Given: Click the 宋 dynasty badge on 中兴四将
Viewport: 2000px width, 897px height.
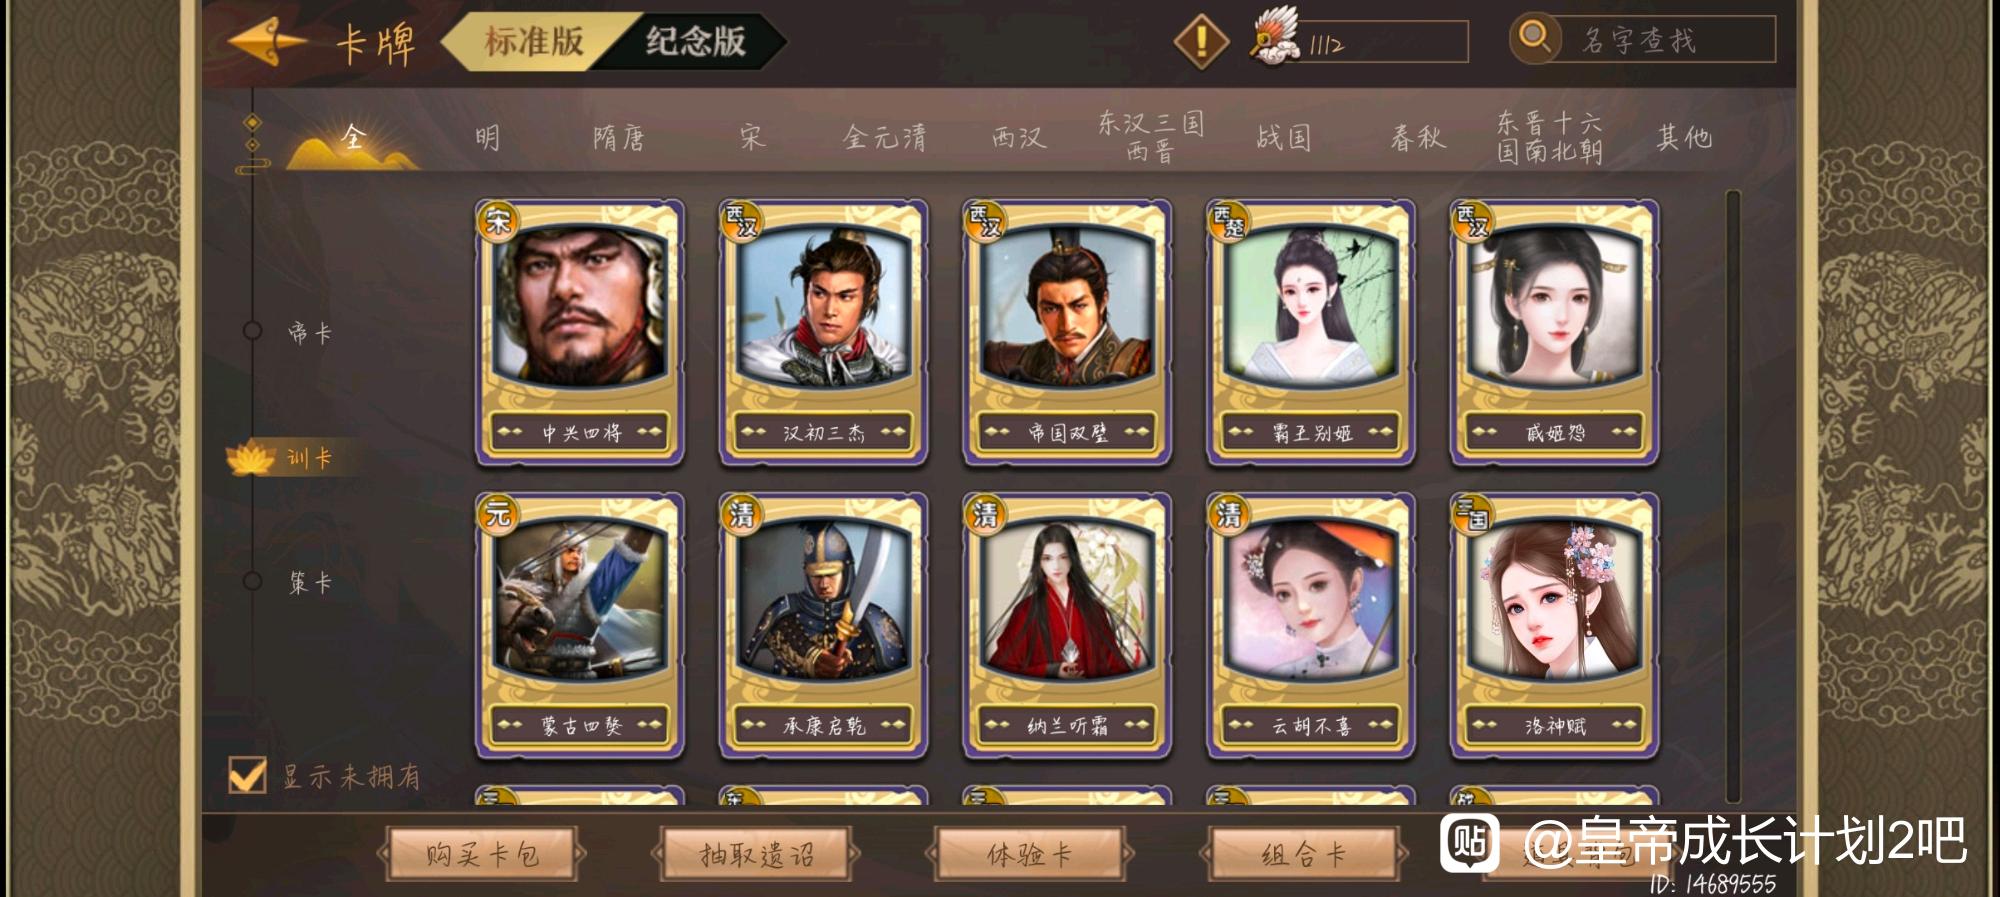Looking at the screenshot, I should 498,220.
